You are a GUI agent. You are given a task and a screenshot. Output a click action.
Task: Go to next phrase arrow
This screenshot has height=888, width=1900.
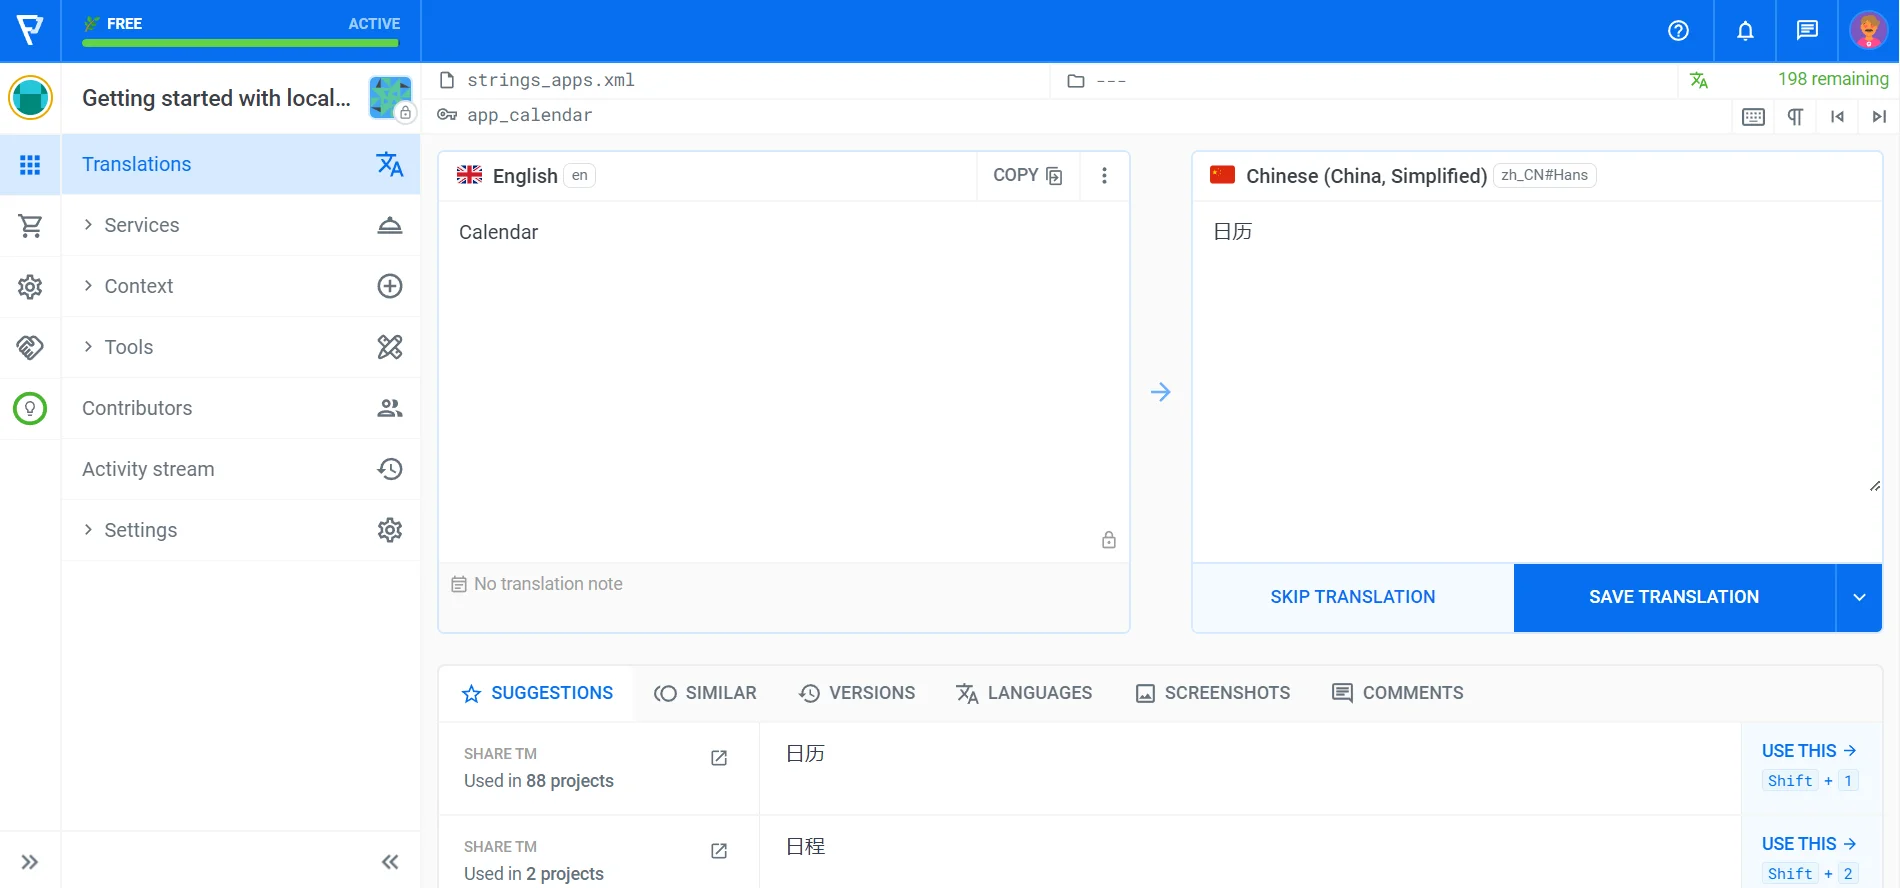point(1879,117)
